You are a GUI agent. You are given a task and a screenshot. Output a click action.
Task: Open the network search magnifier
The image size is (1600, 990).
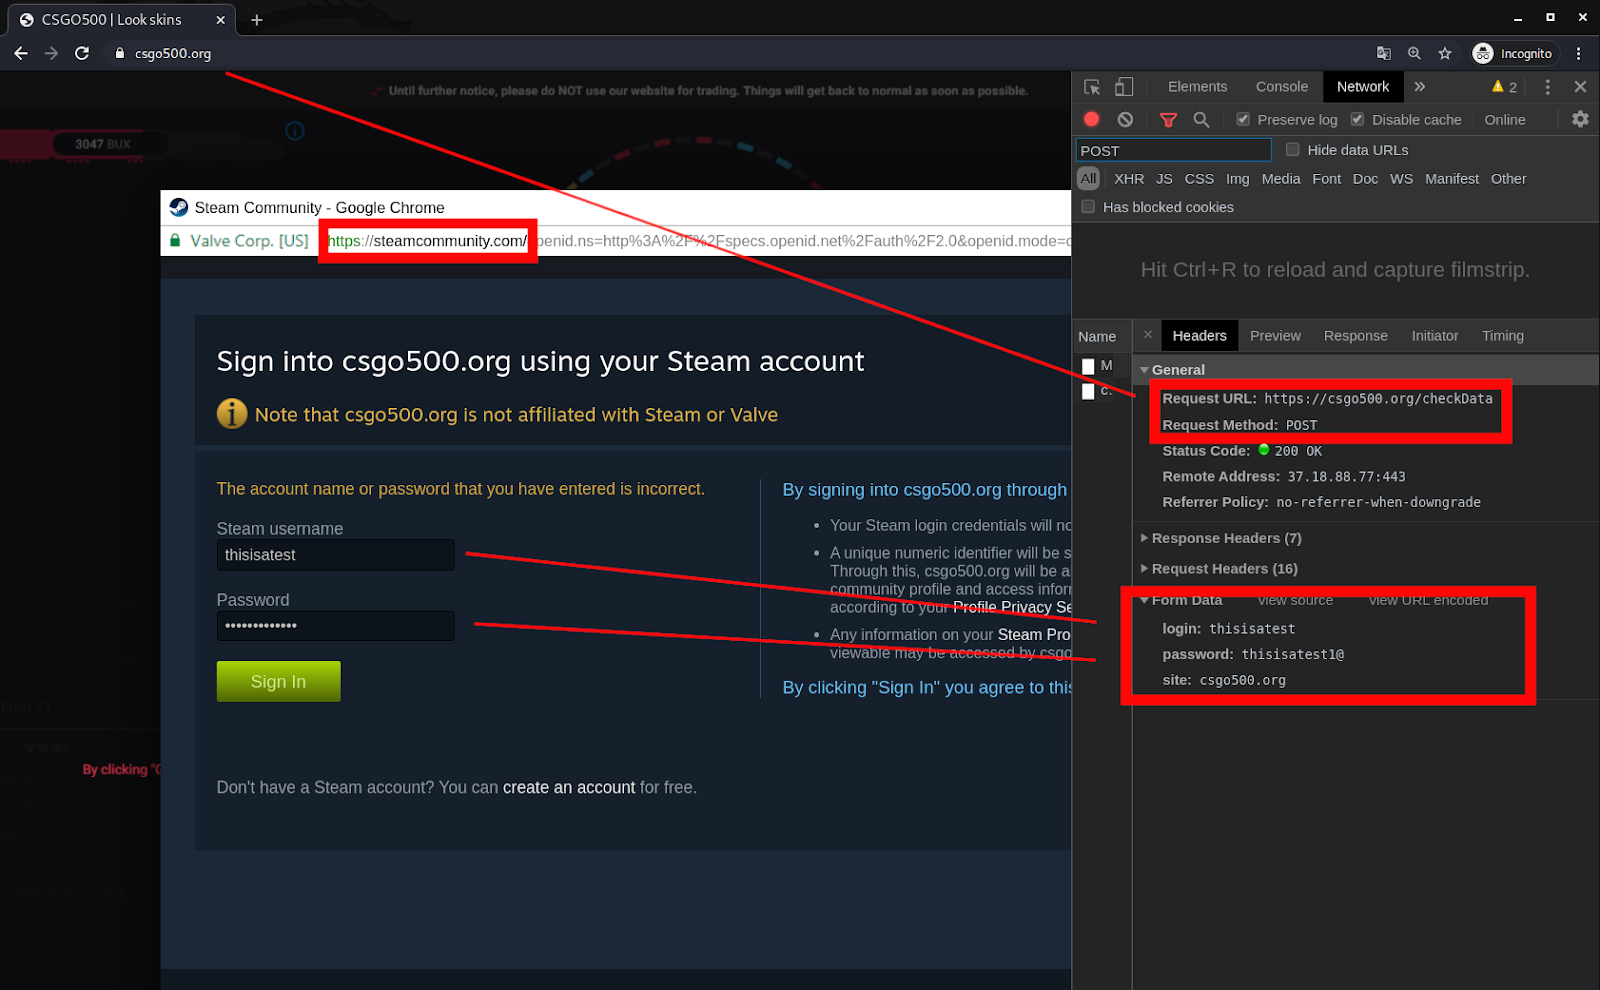pos(1201,120)
